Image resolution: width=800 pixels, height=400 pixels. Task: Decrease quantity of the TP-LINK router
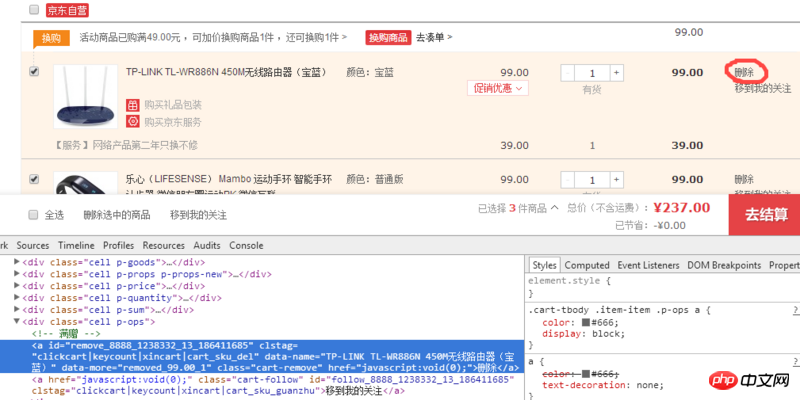pyautogui.click(x=568, y=73)
